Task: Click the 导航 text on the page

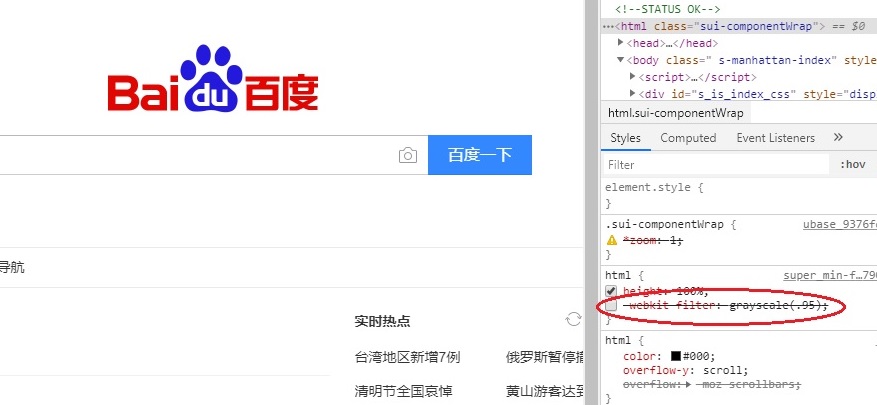Action: click(12, 267)
